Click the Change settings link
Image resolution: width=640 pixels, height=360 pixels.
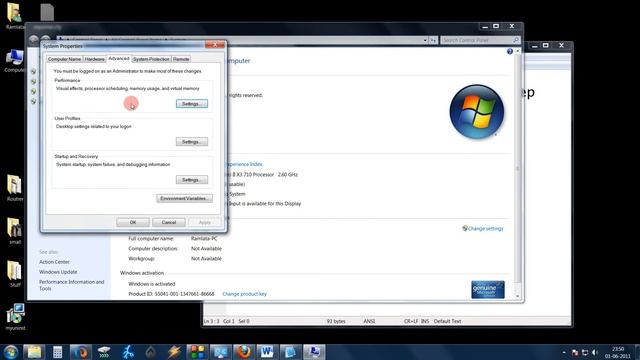pyautogui.click(x=486, y=229)
